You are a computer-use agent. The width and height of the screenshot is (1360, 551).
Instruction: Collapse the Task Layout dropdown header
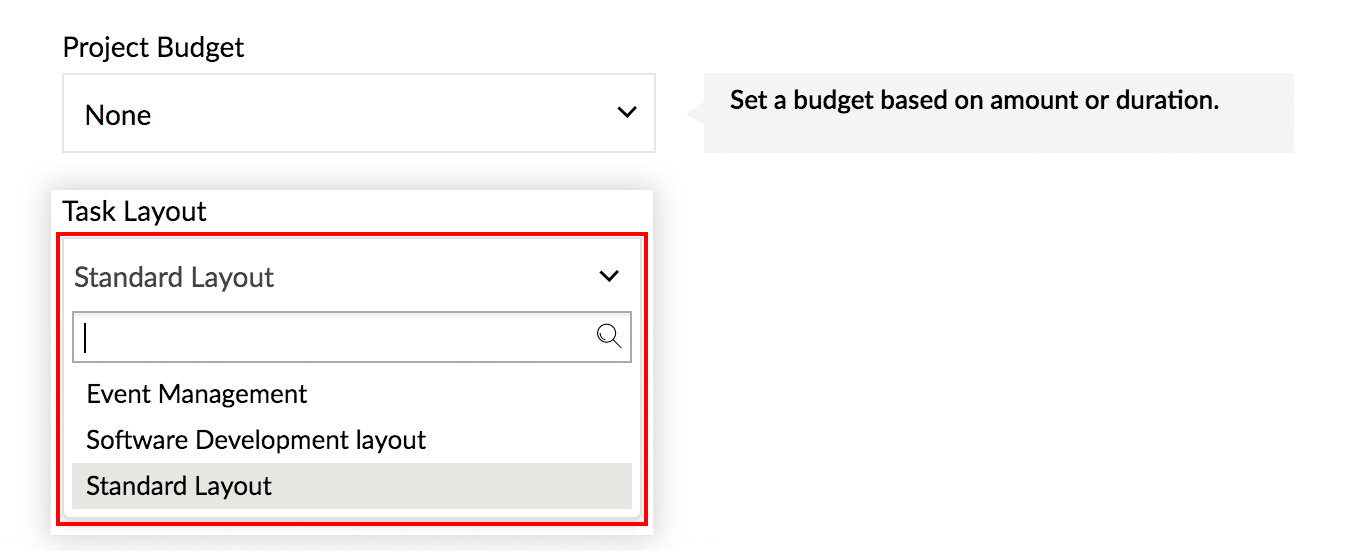tap(352, 276)
